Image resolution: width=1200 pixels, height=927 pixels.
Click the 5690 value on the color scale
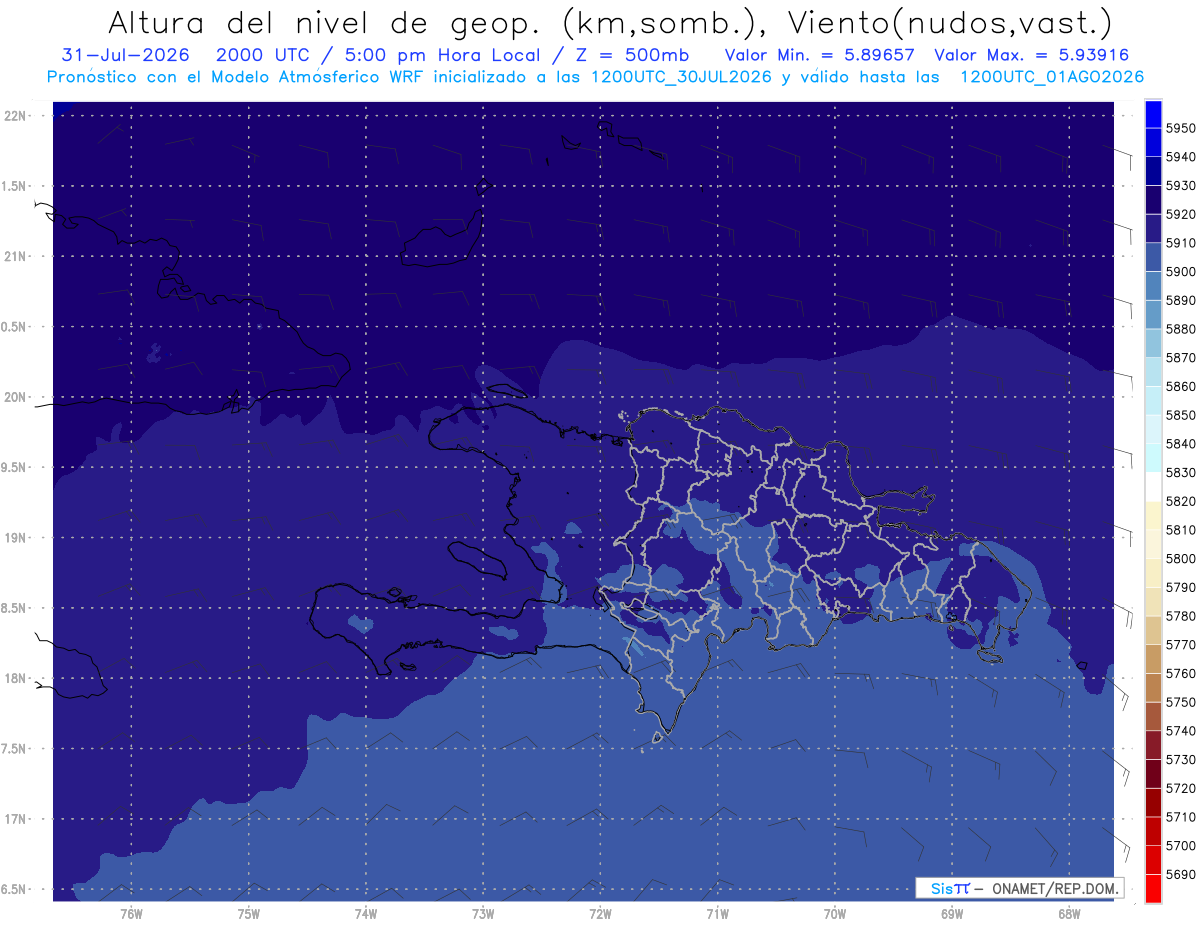tap(1180, 874)
